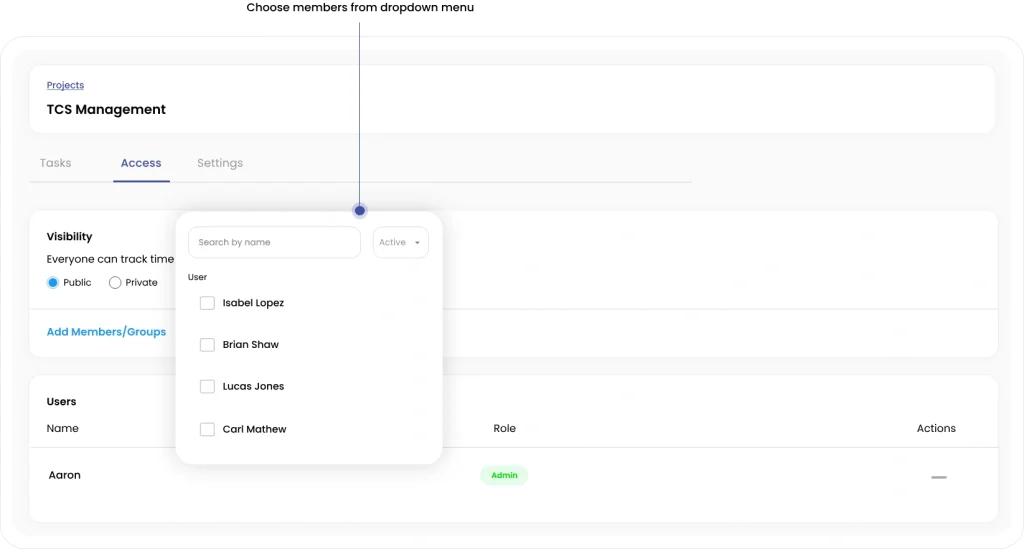Focus the Search by name field
This screenshot has width=1024, height=549.
(274, 242)
